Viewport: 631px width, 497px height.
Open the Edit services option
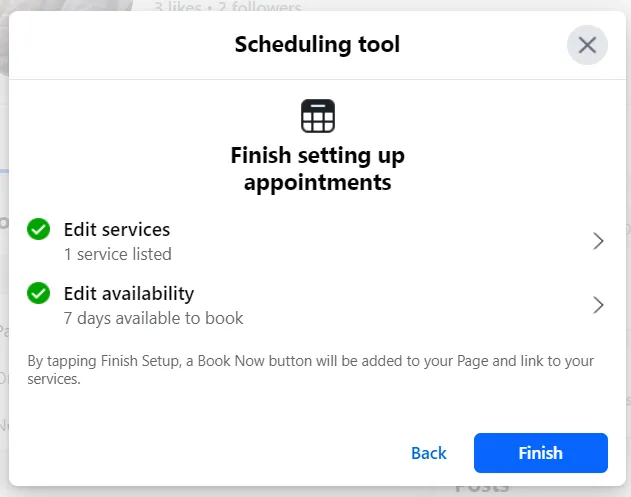click(117, 230)
